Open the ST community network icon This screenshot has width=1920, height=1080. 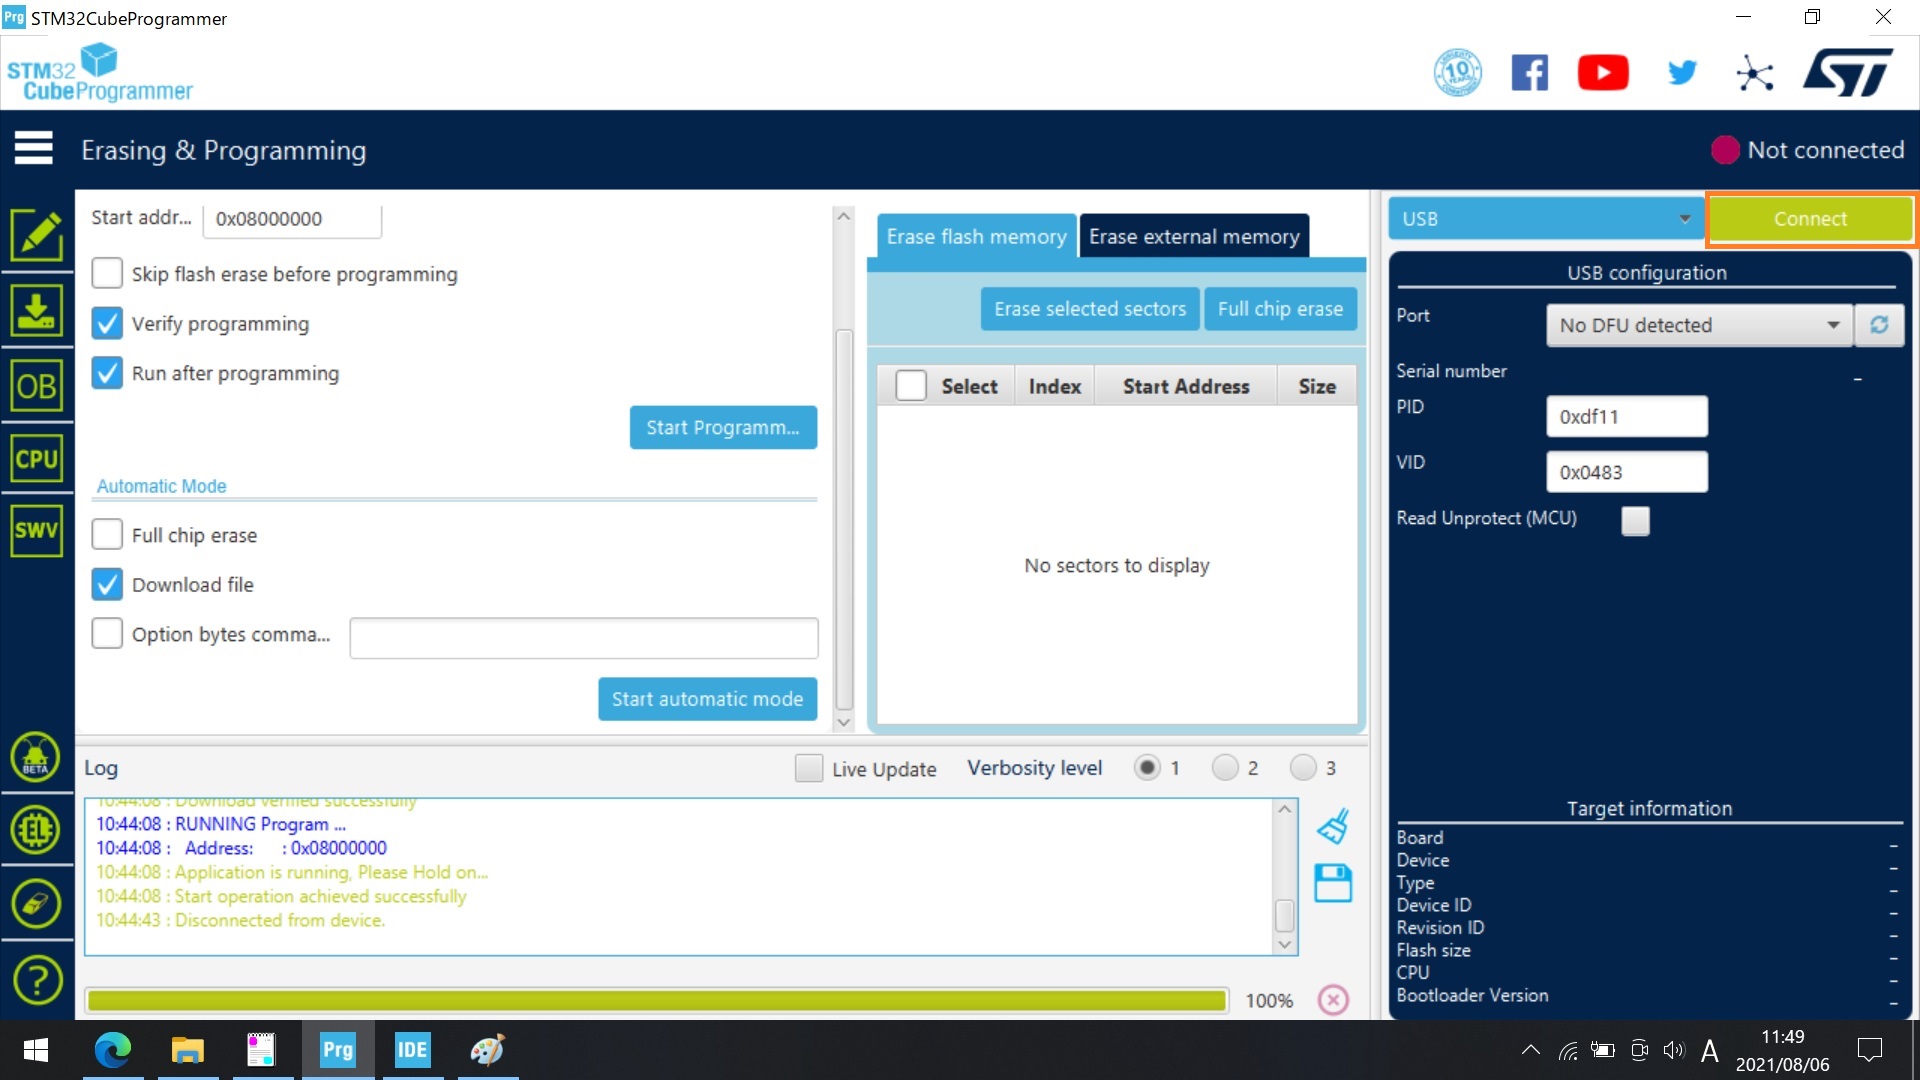(1755, 73)
